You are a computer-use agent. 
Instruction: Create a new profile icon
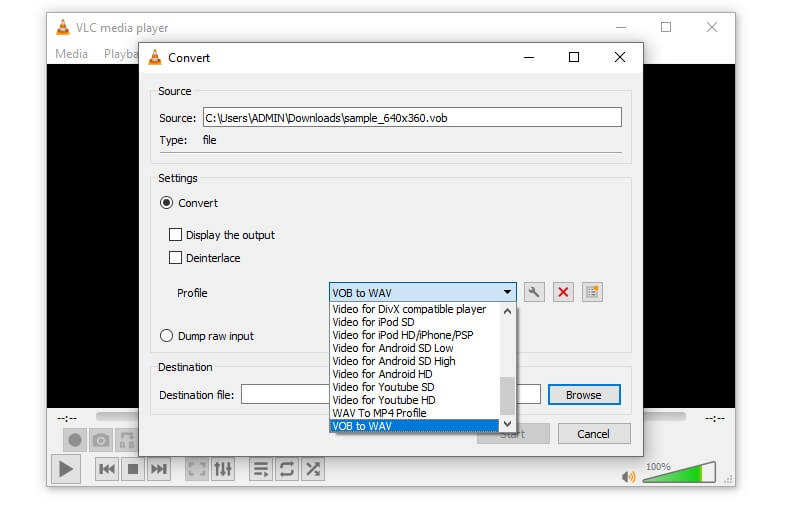[x=592, y=292]
